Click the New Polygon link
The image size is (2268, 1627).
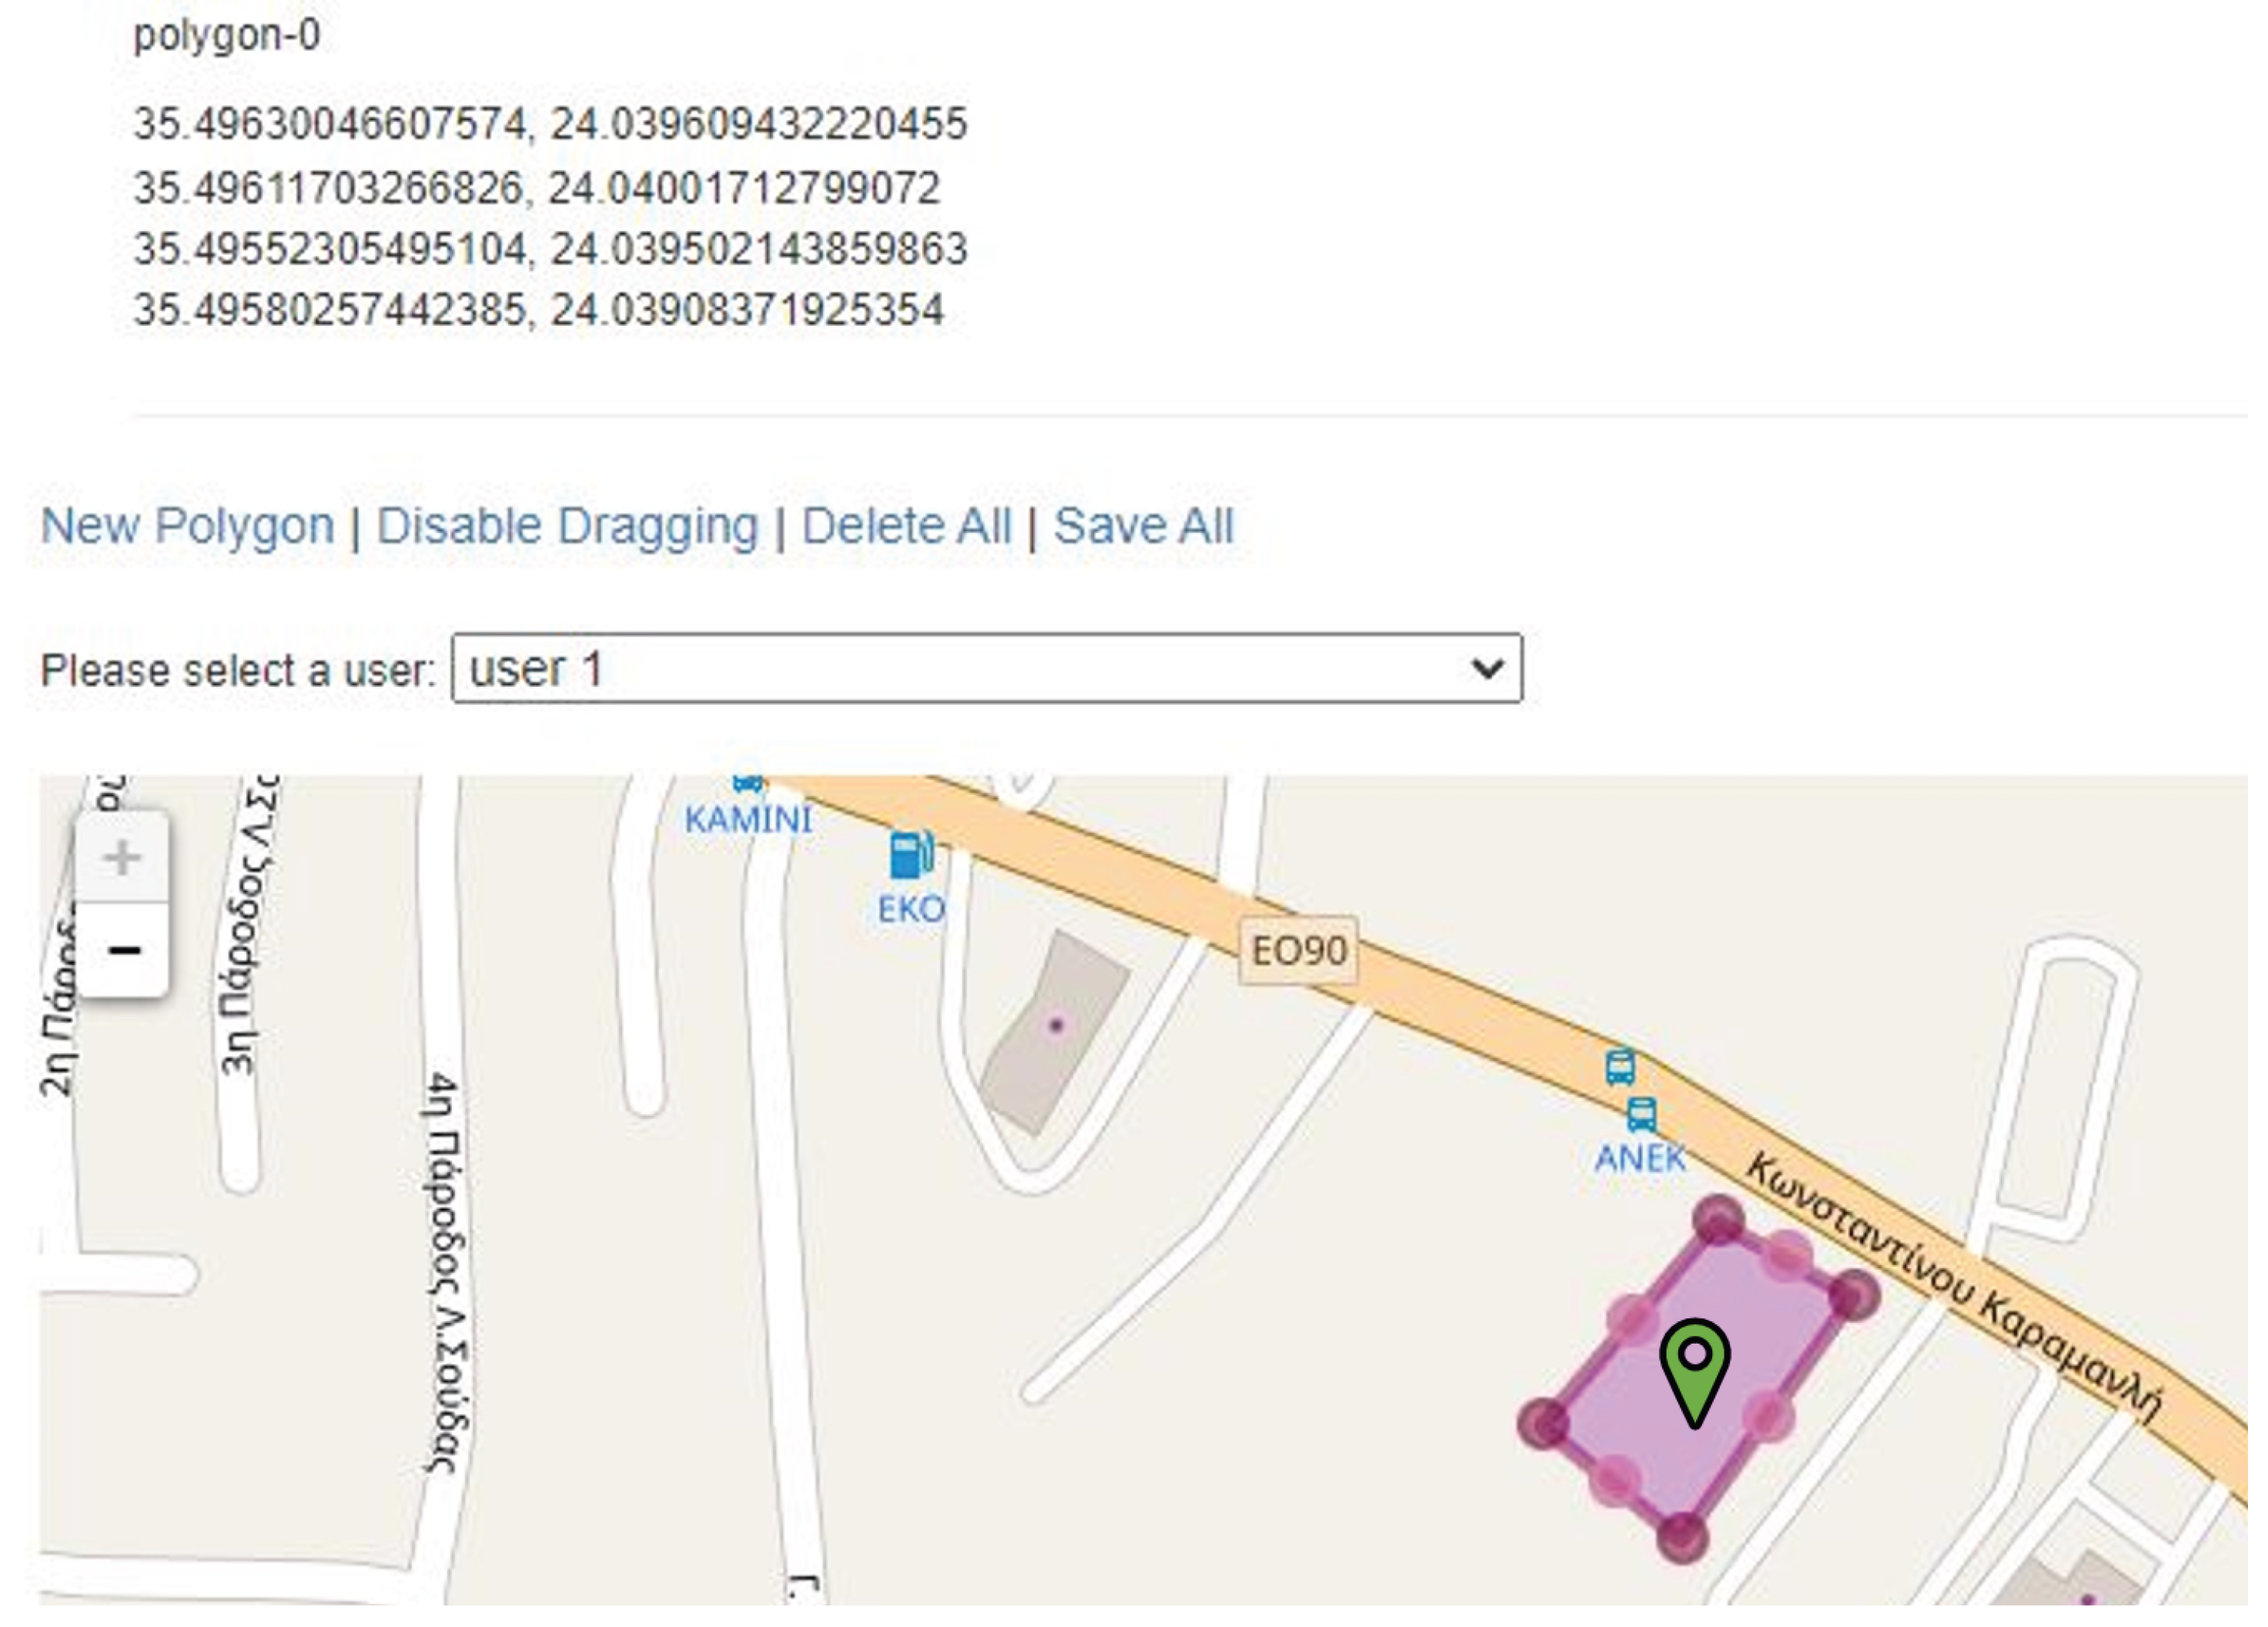click(x=187, y=526)
